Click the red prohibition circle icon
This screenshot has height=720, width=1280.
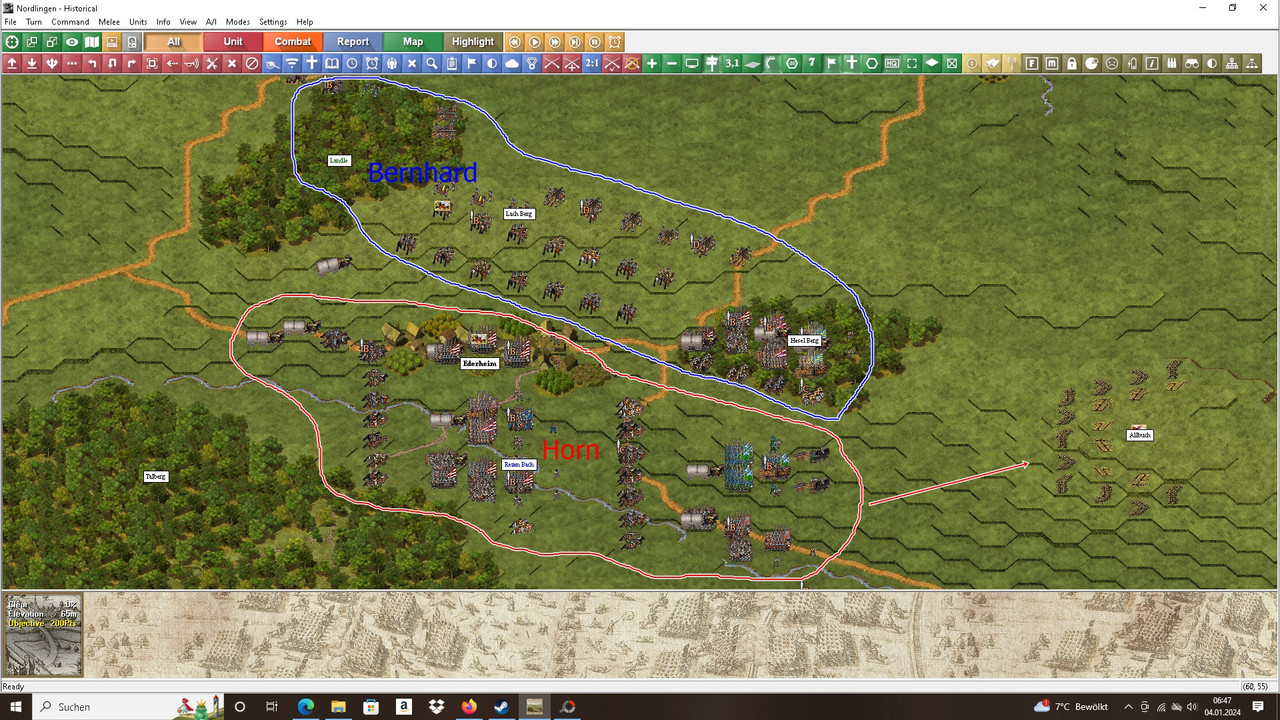click(x=252, y=63)
